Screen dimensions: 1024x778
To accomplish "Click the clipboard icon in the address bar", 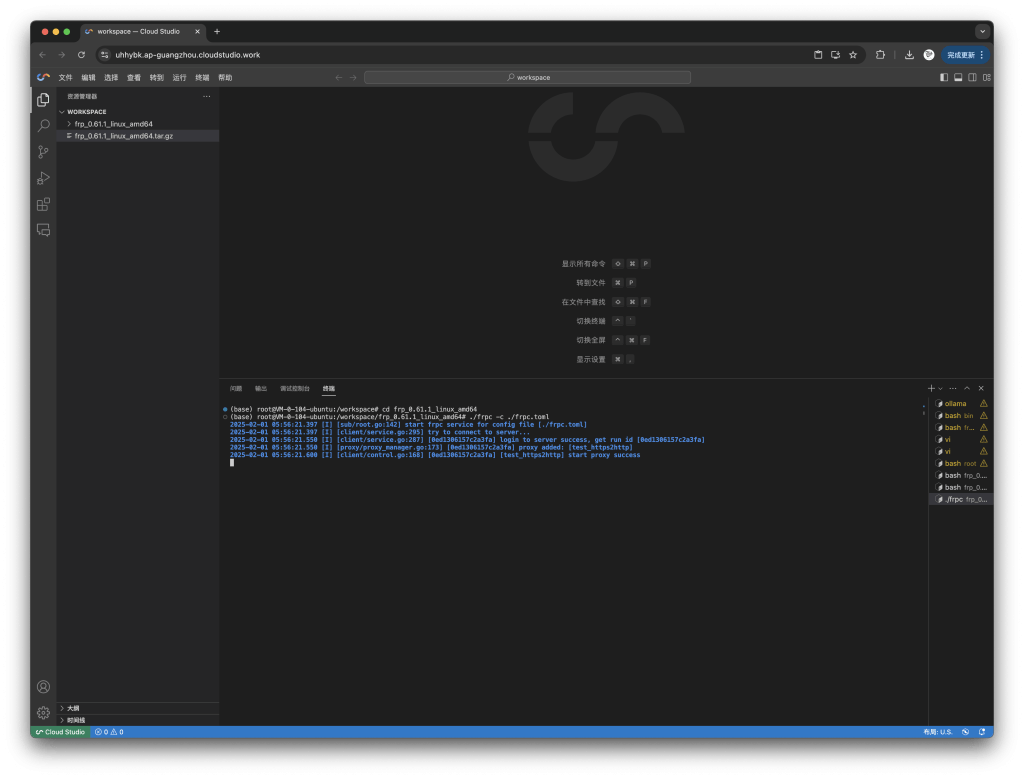I will (818, 55).
